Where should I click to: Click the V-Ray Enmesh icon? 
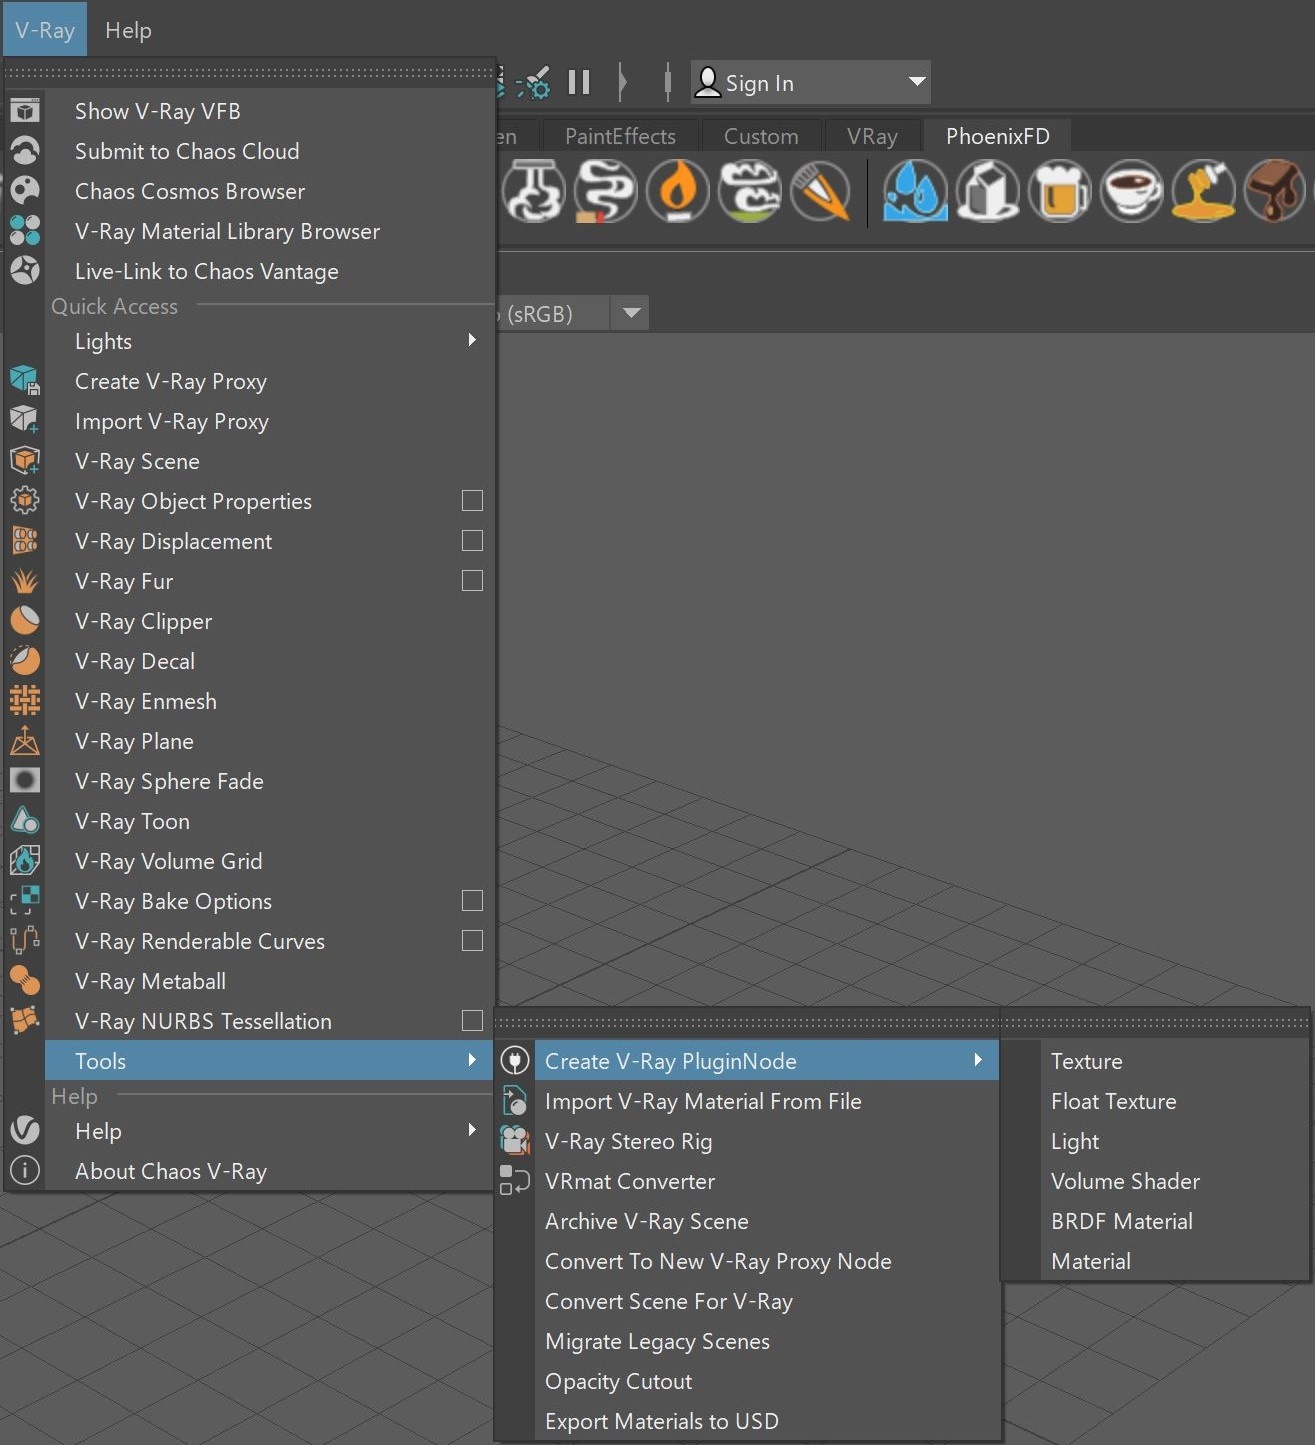point(25,701)
